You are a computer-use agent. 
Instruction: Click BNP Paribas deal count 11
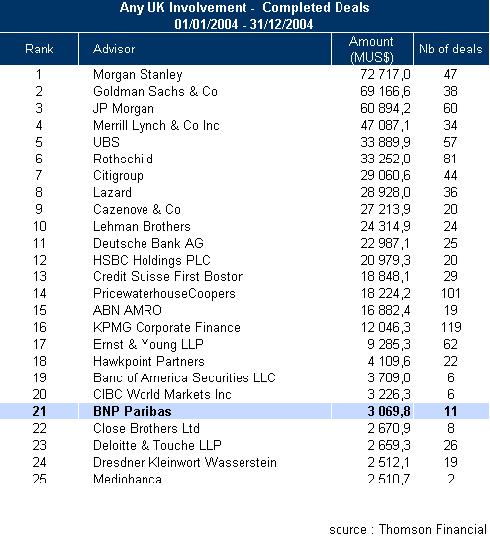point(450,411)
